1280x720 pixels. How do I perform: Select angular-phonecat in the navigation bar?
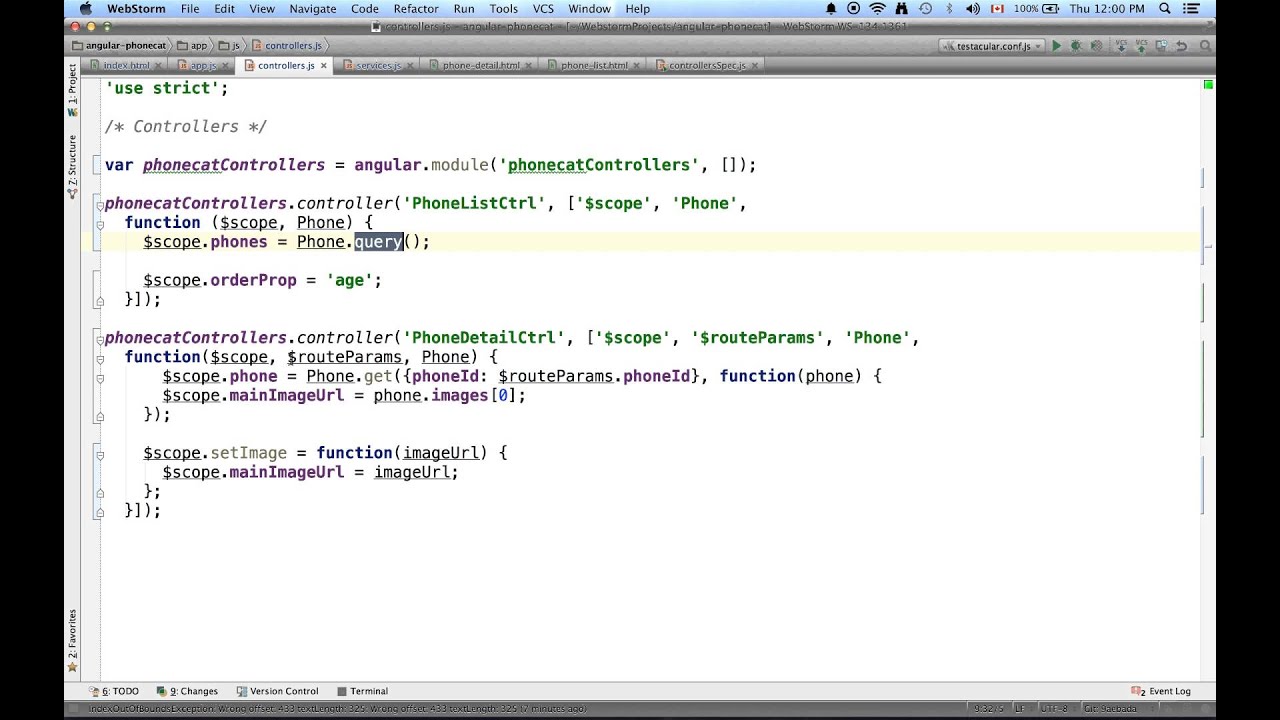(118, 46)
